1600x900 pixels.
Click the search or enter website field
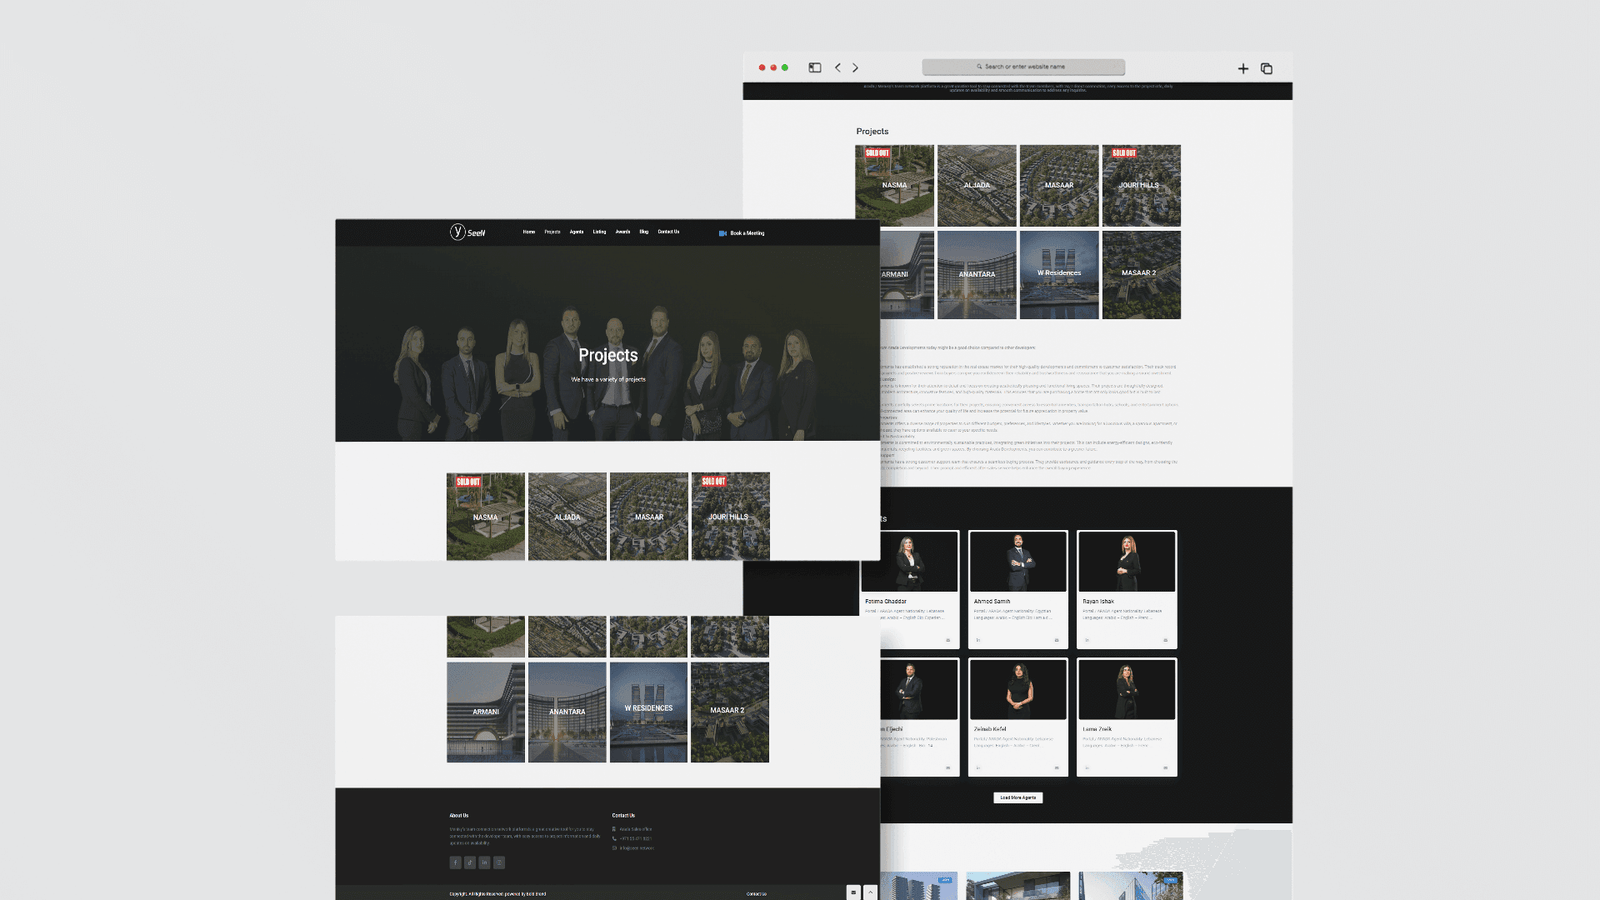[x=1023, y=67]
